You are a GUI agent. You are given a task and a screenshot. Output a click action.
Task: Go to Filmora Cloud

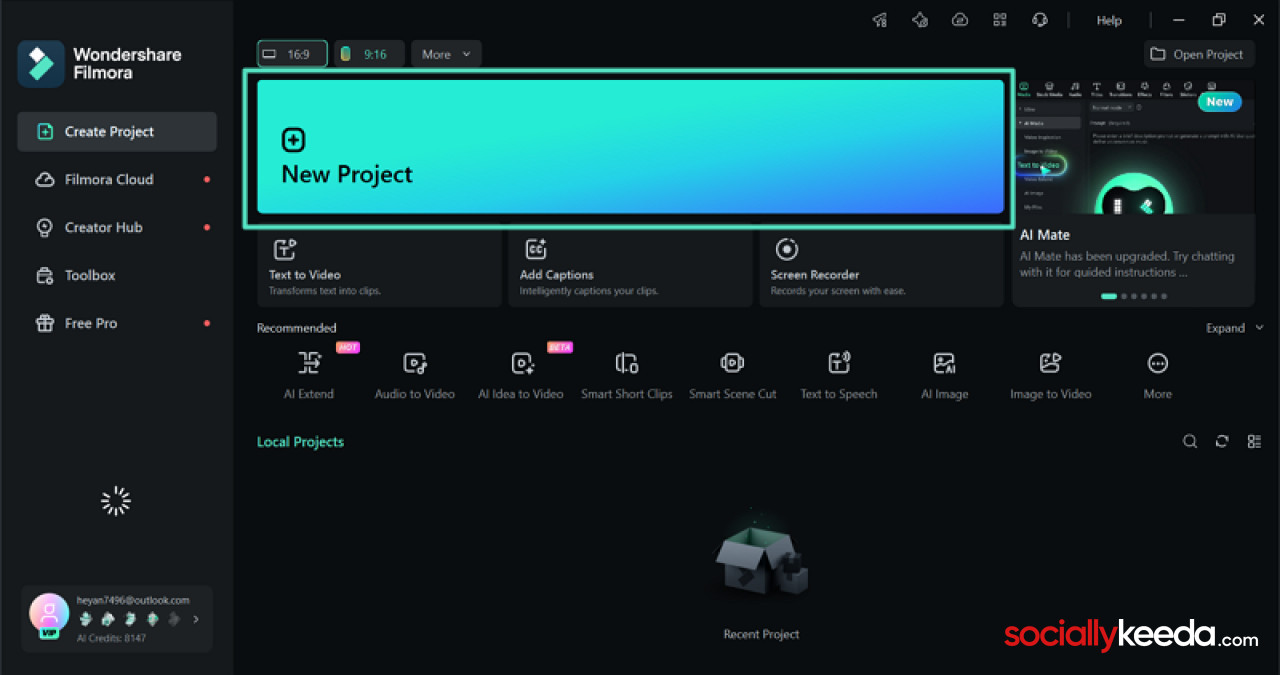coord(117,179)
